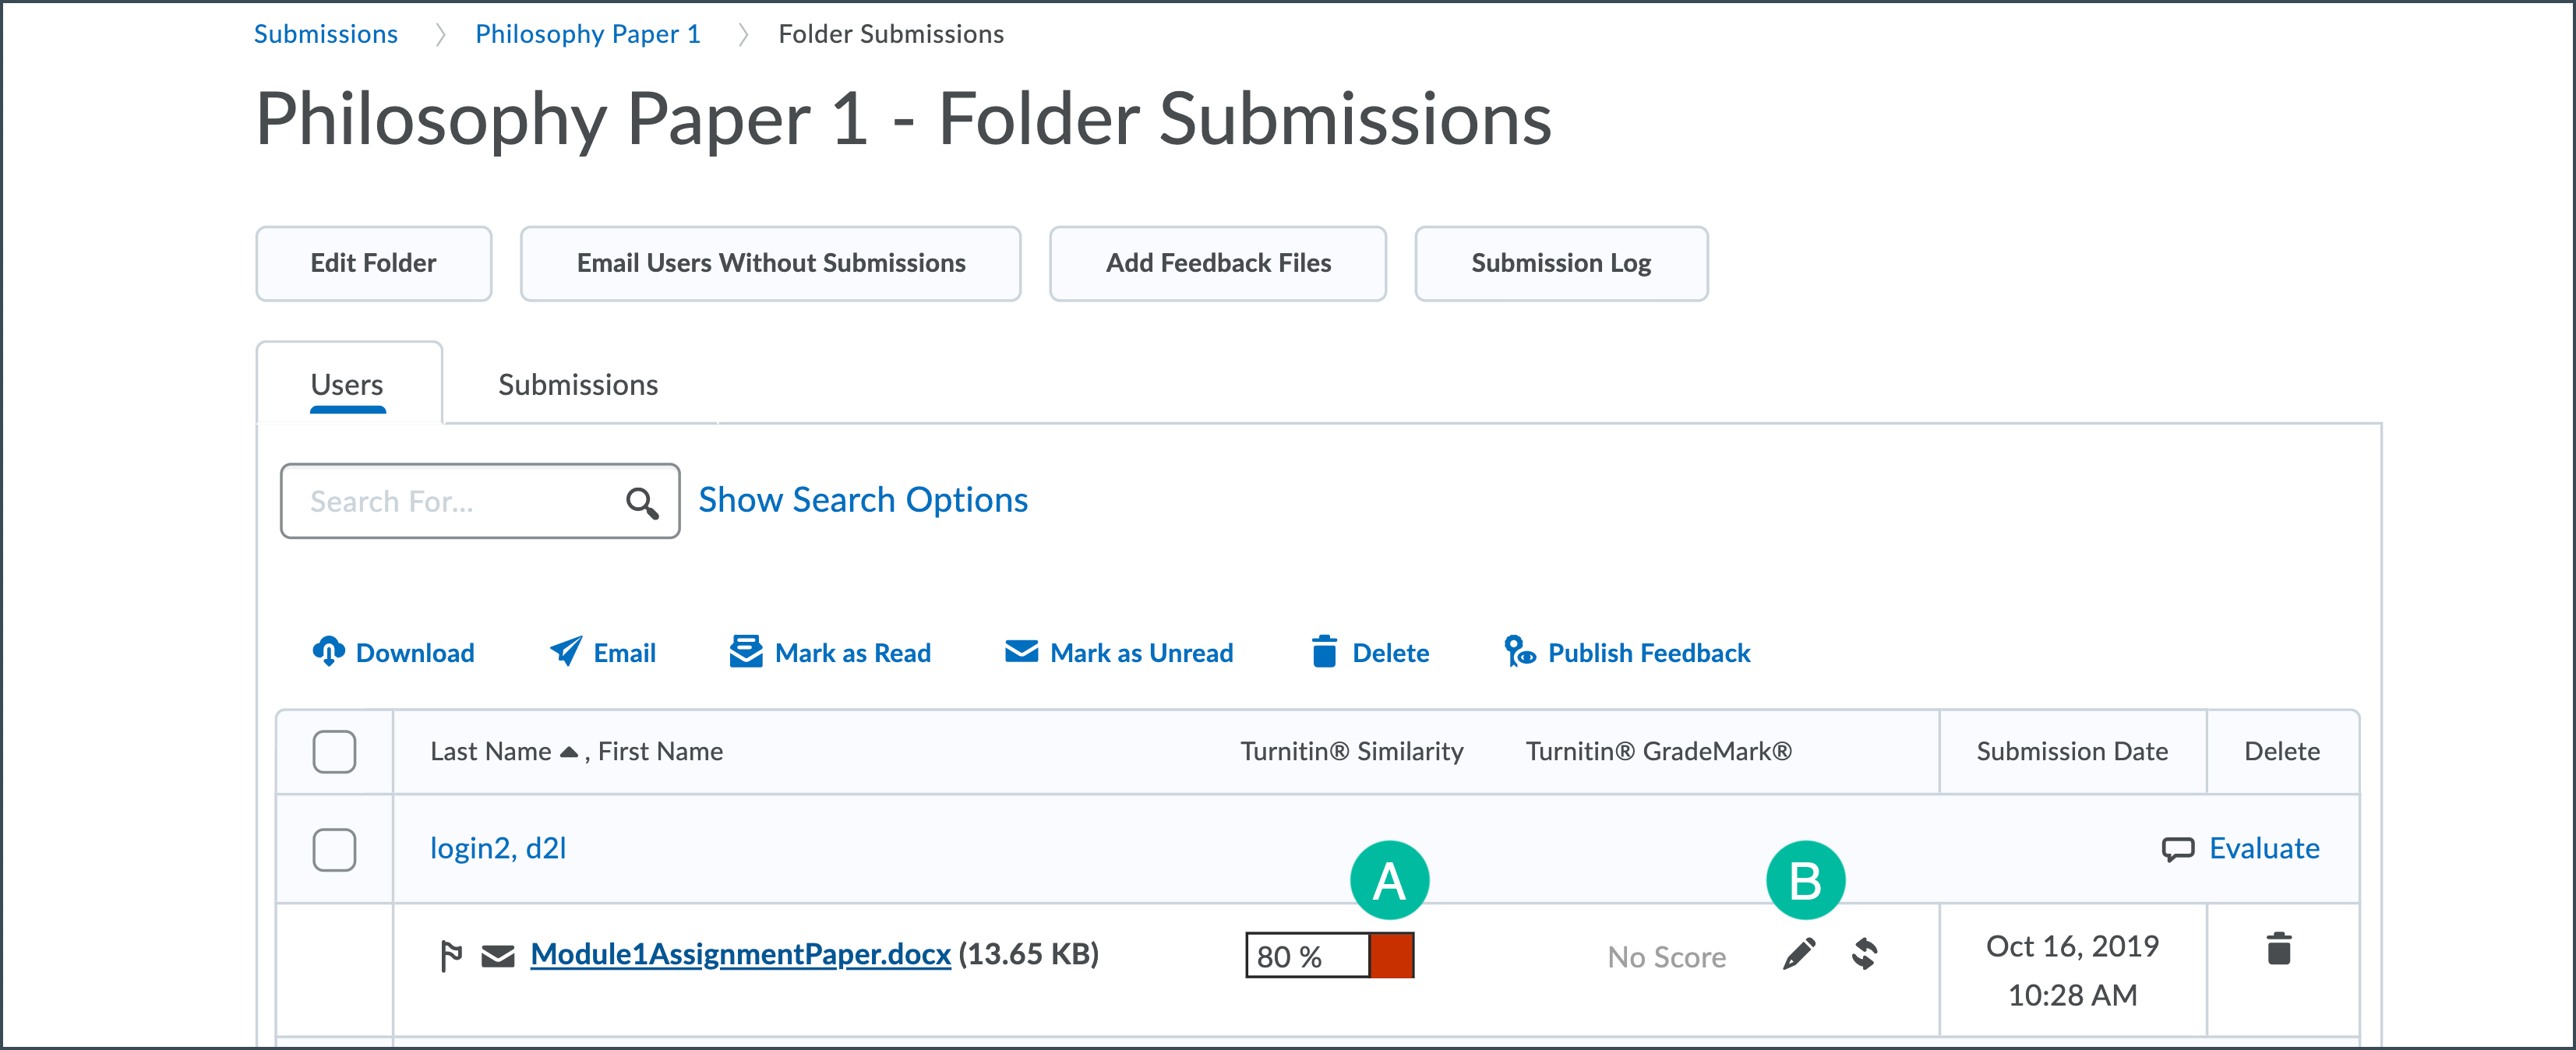Click the Edit Folder button
Image resolution: width=2576 pixels, height=1050 pixels.
click(373, 263)
